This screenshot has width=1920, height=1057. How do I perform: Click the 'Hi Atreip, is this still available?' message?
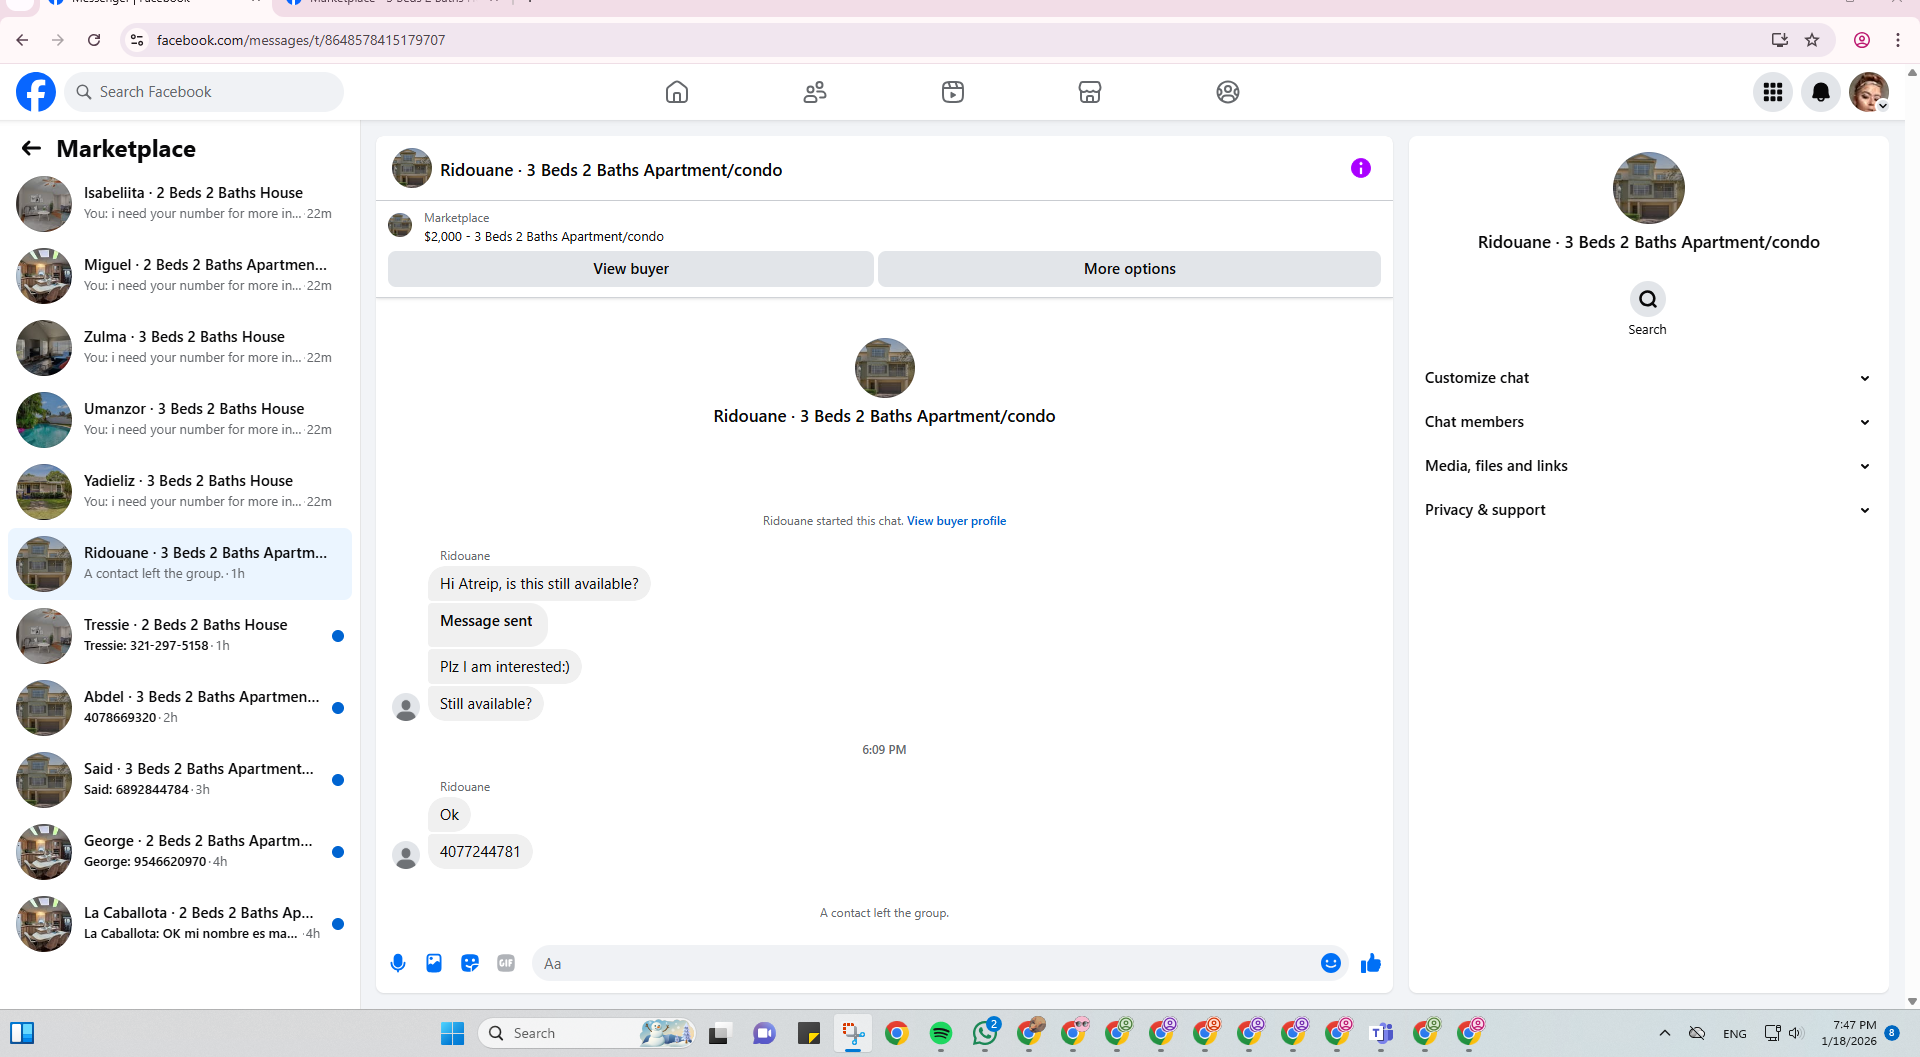[539, 584]
